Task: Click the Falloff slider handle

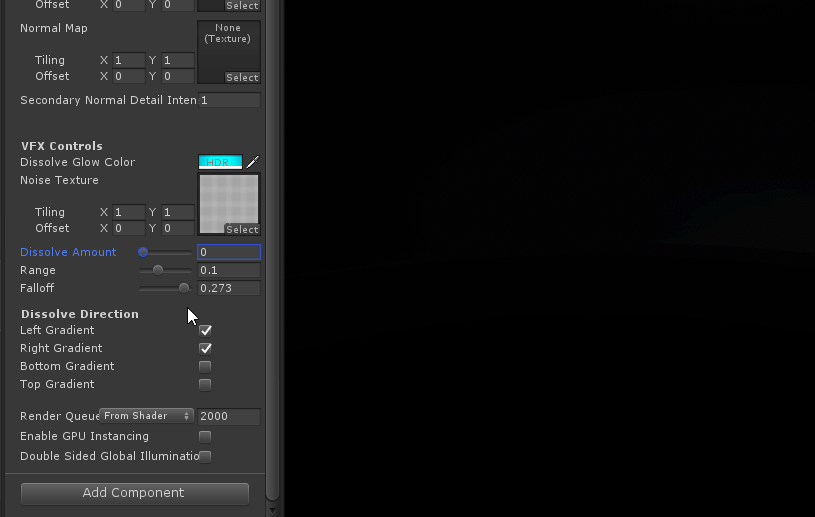Action: 184,288
